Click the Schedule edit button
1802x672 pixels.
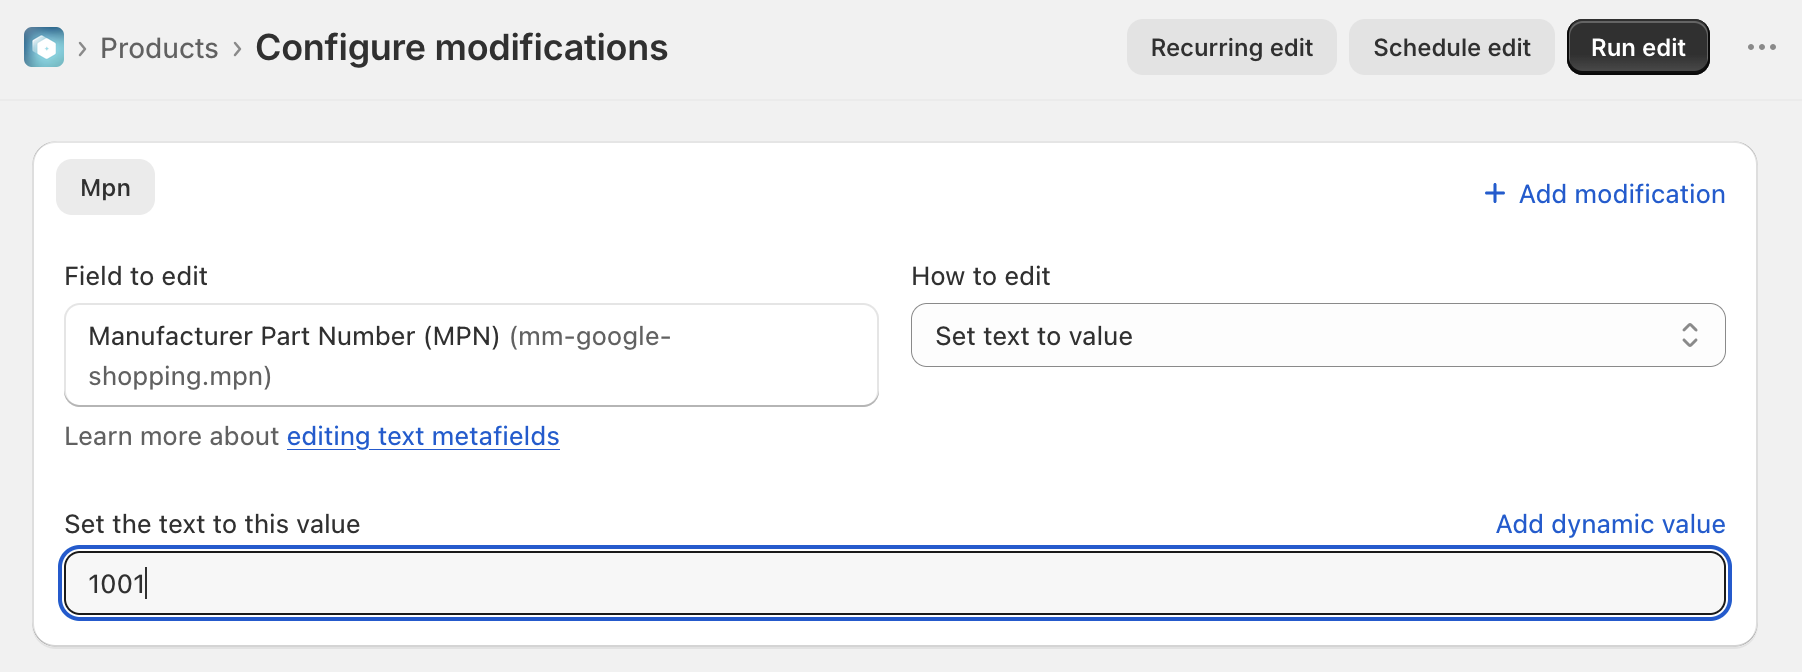(1451, 47)
